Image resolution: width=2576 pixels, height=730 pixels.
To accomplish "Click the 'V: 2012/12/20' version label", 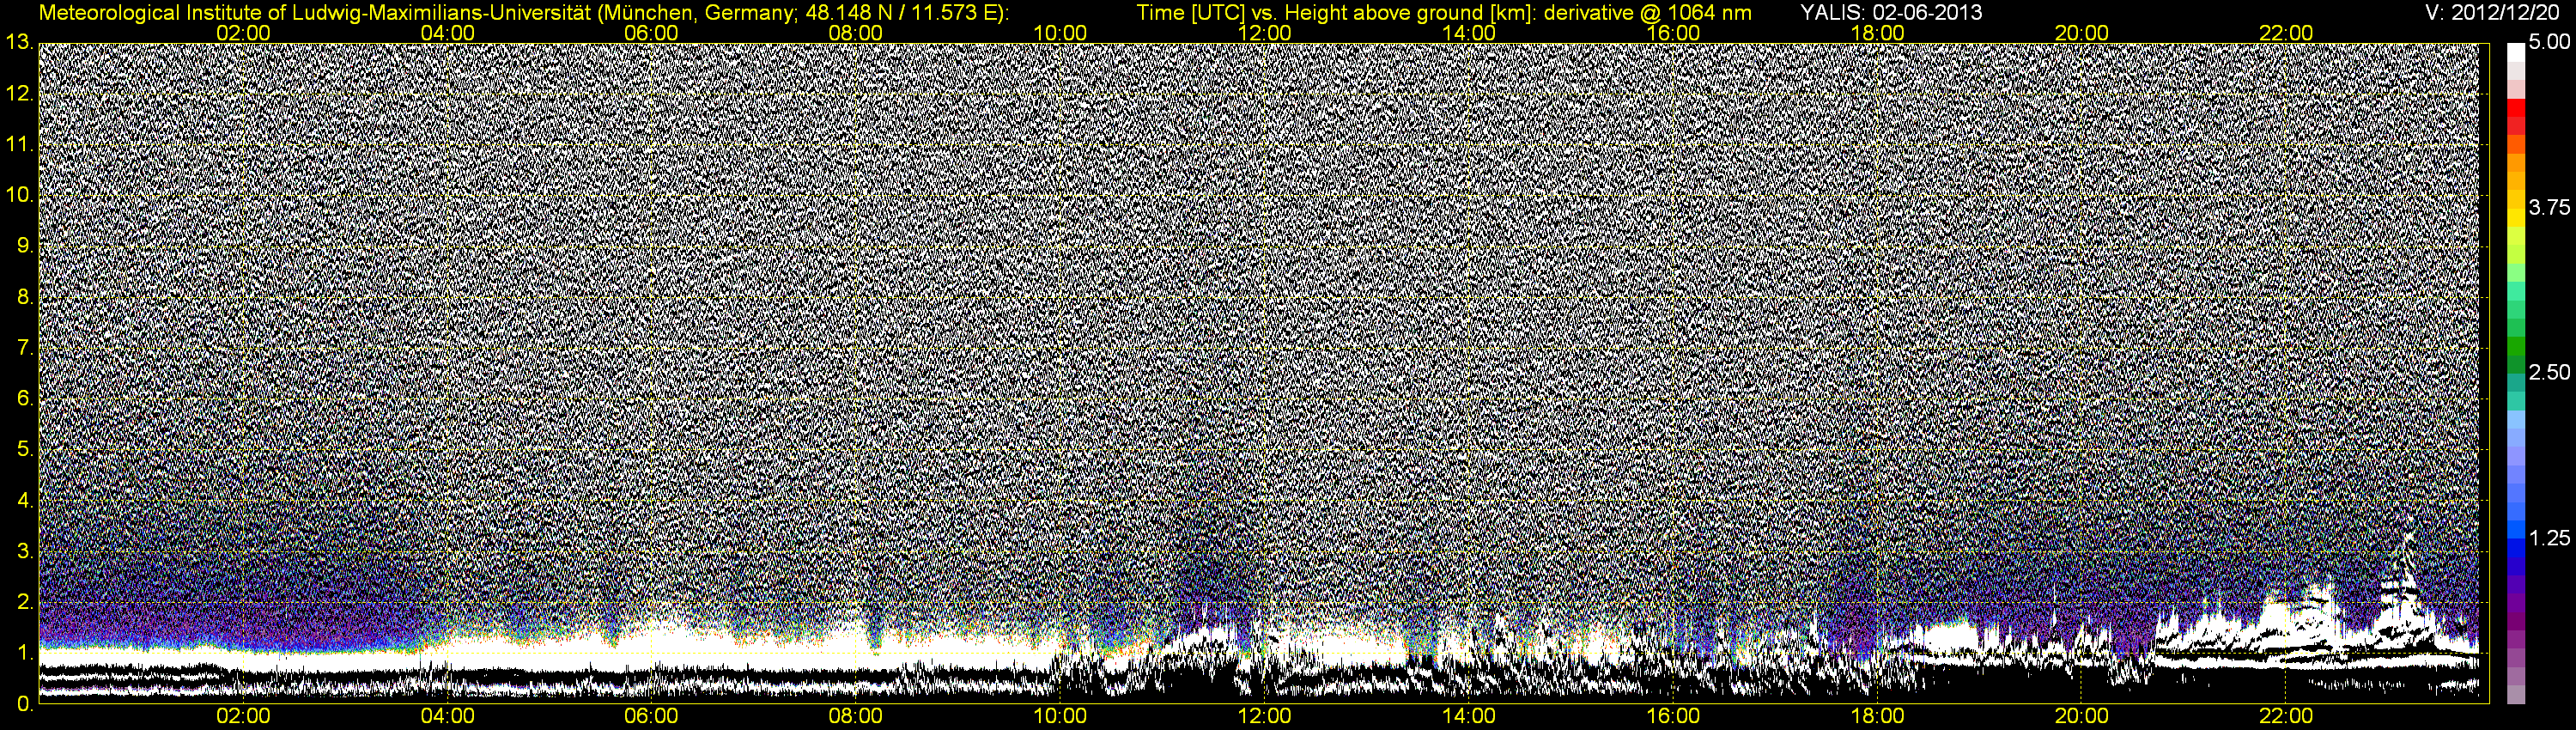I will click(x=2492, y=13).
